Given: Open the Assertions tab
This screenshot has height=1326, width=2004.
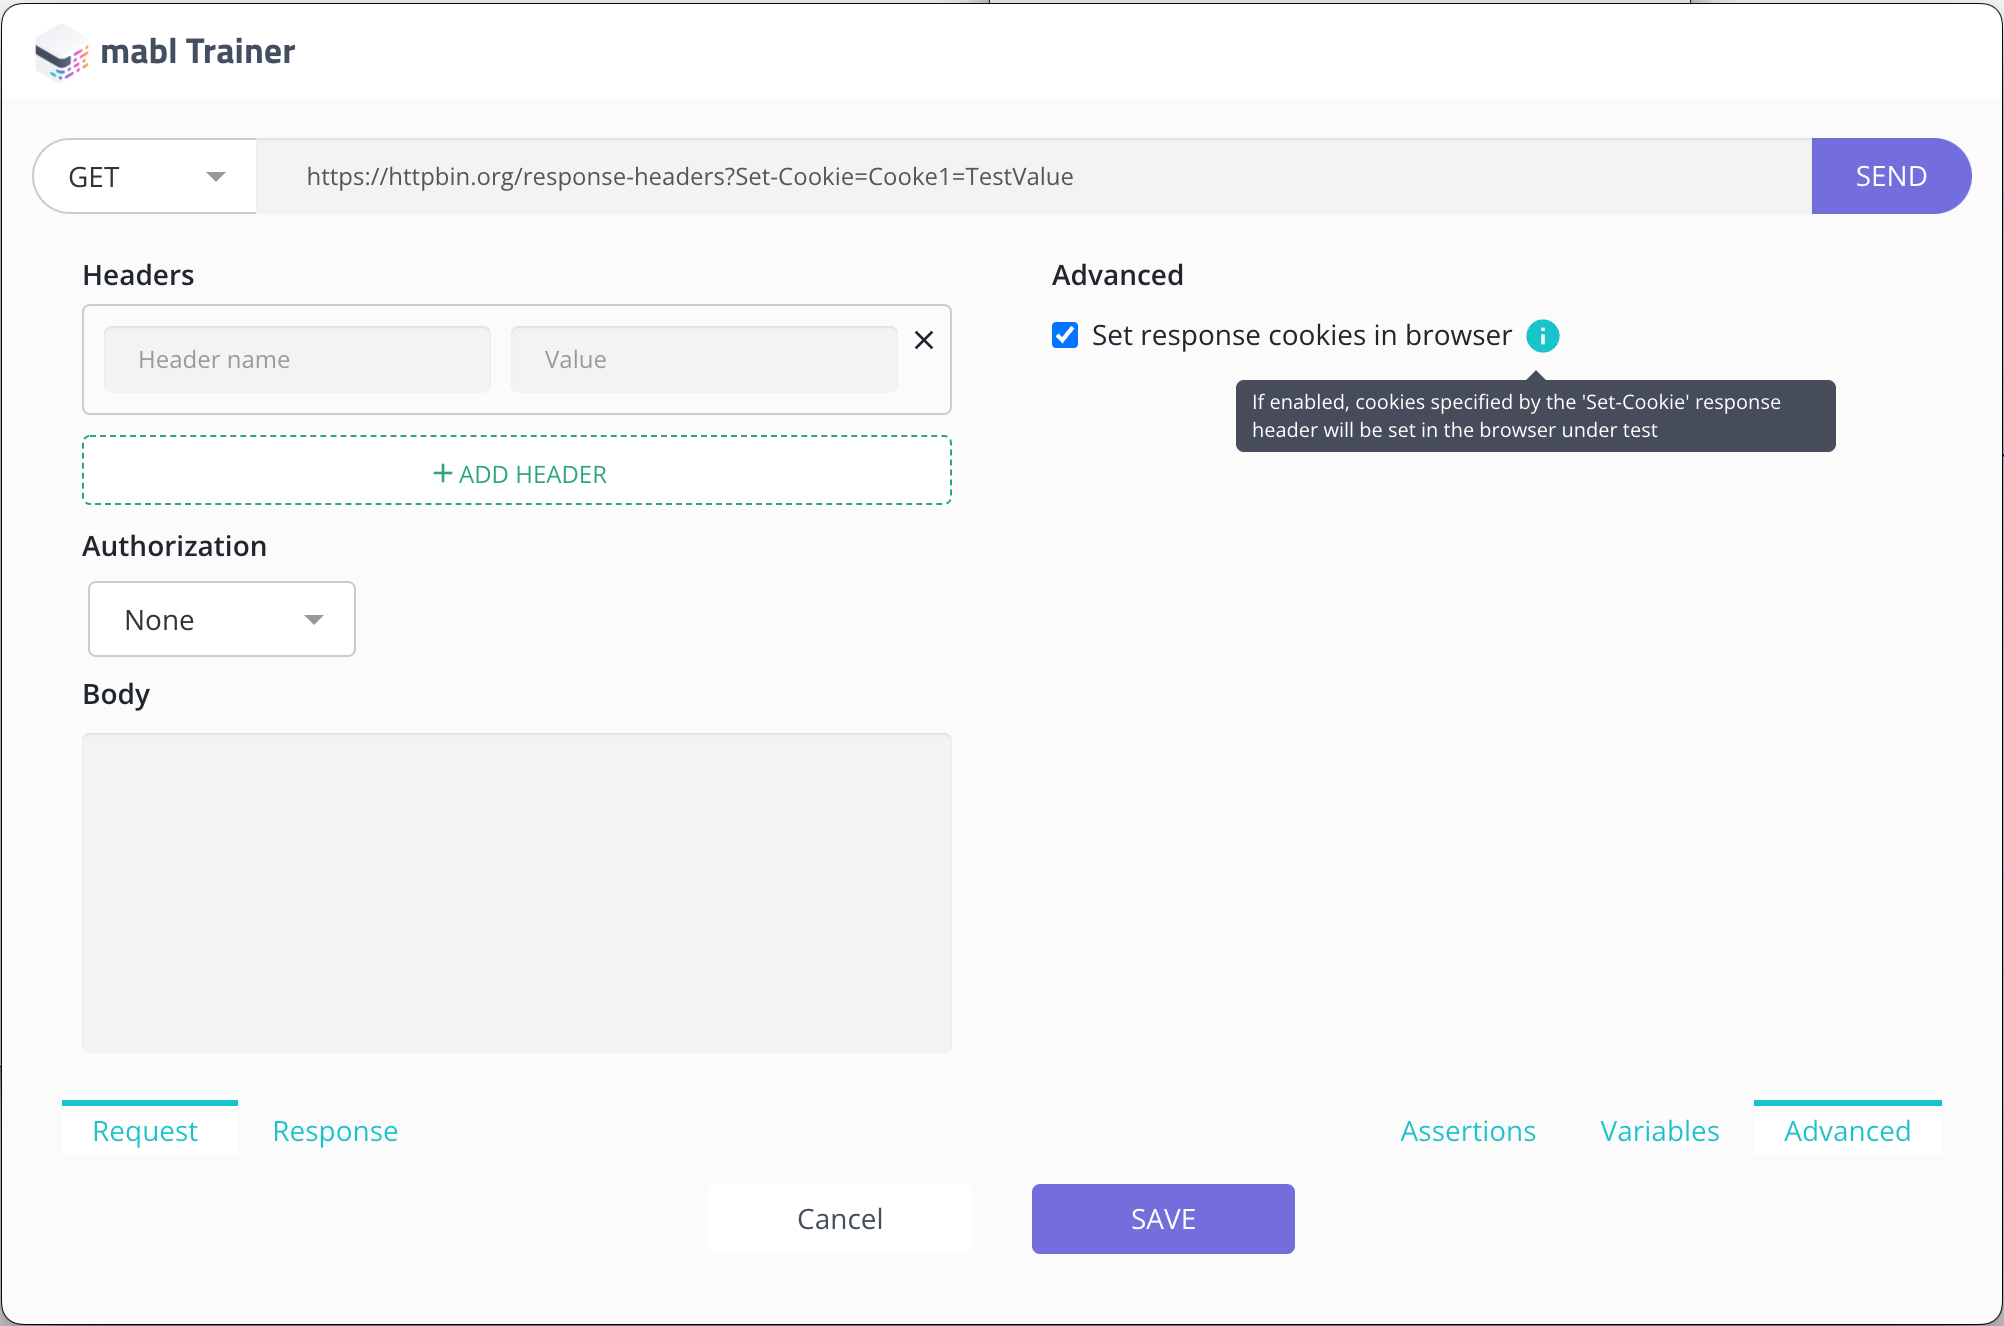Looking at the screenshot, I should pos(1467,1131).
